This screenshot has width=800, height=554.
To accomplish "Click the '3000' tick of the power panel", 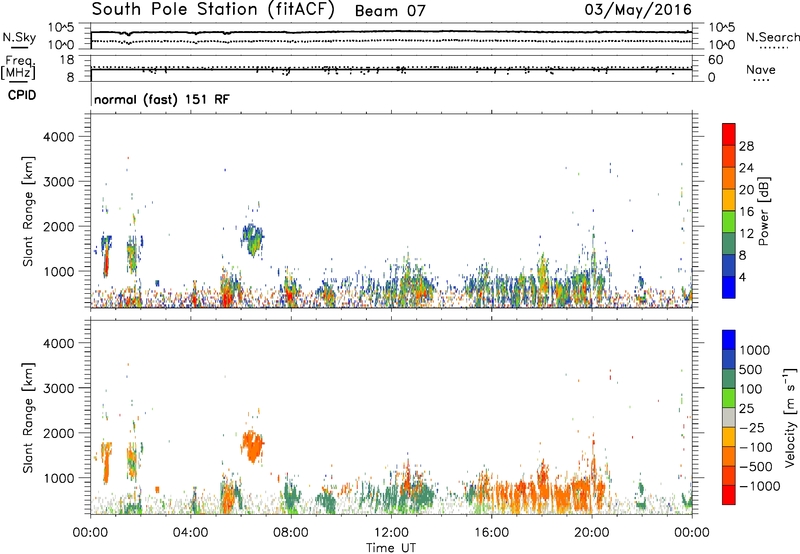I will coord(58,182).
